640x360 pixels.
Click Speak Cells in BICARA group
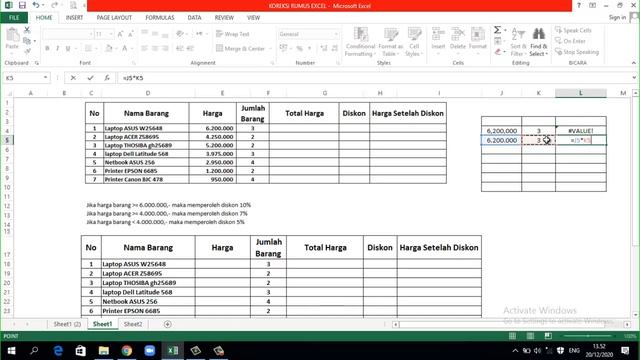pyautogui.click(x=573, y=30)
